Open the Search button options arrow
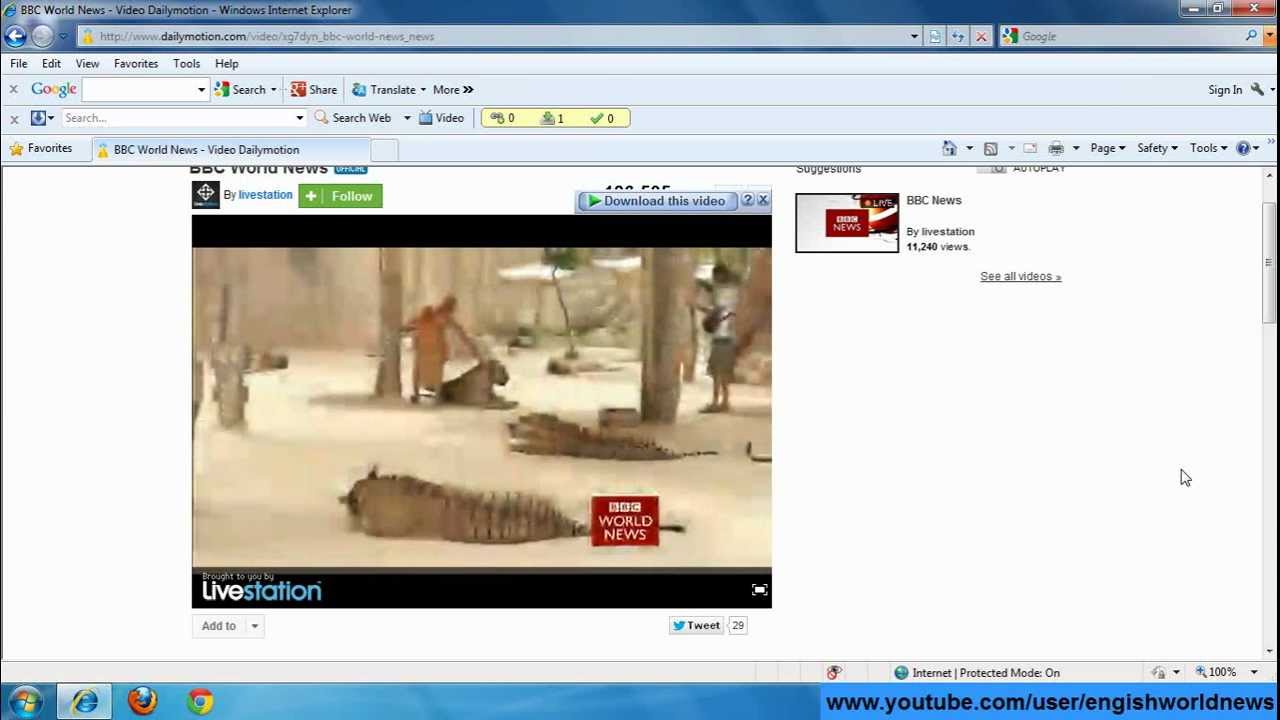Image resolution: width=1280 pixels, height=720 pixels. [x=273, y=90]
